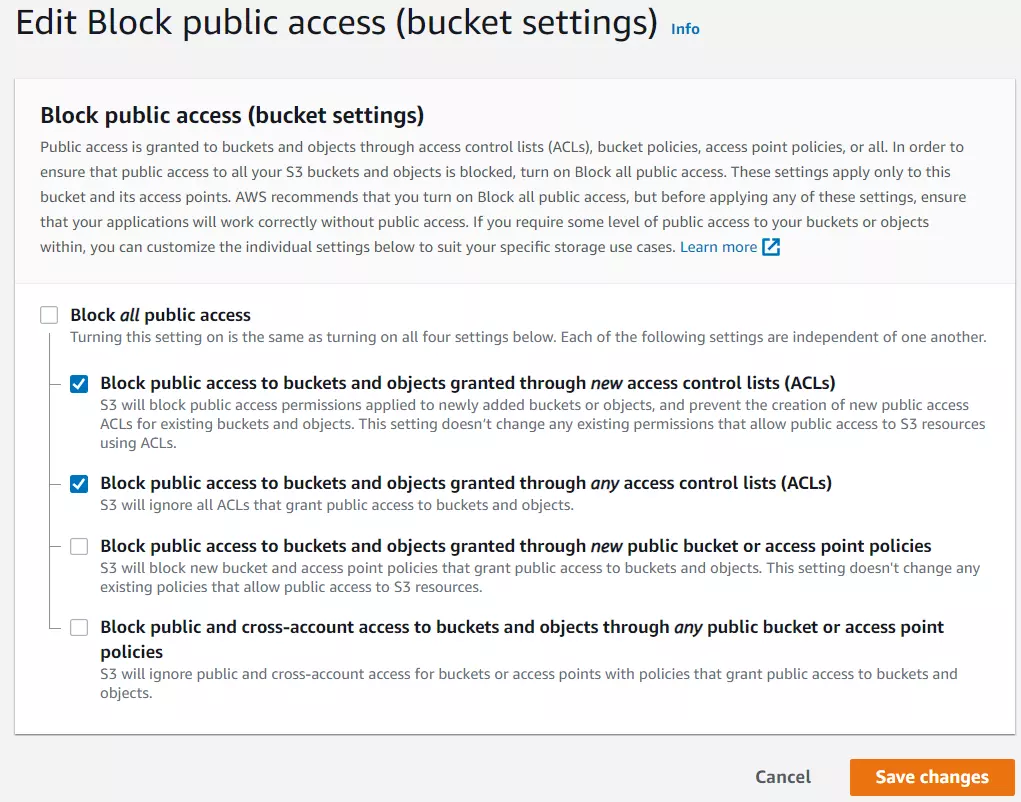
Task: Click the Block public access section heading
Action: 232,115
